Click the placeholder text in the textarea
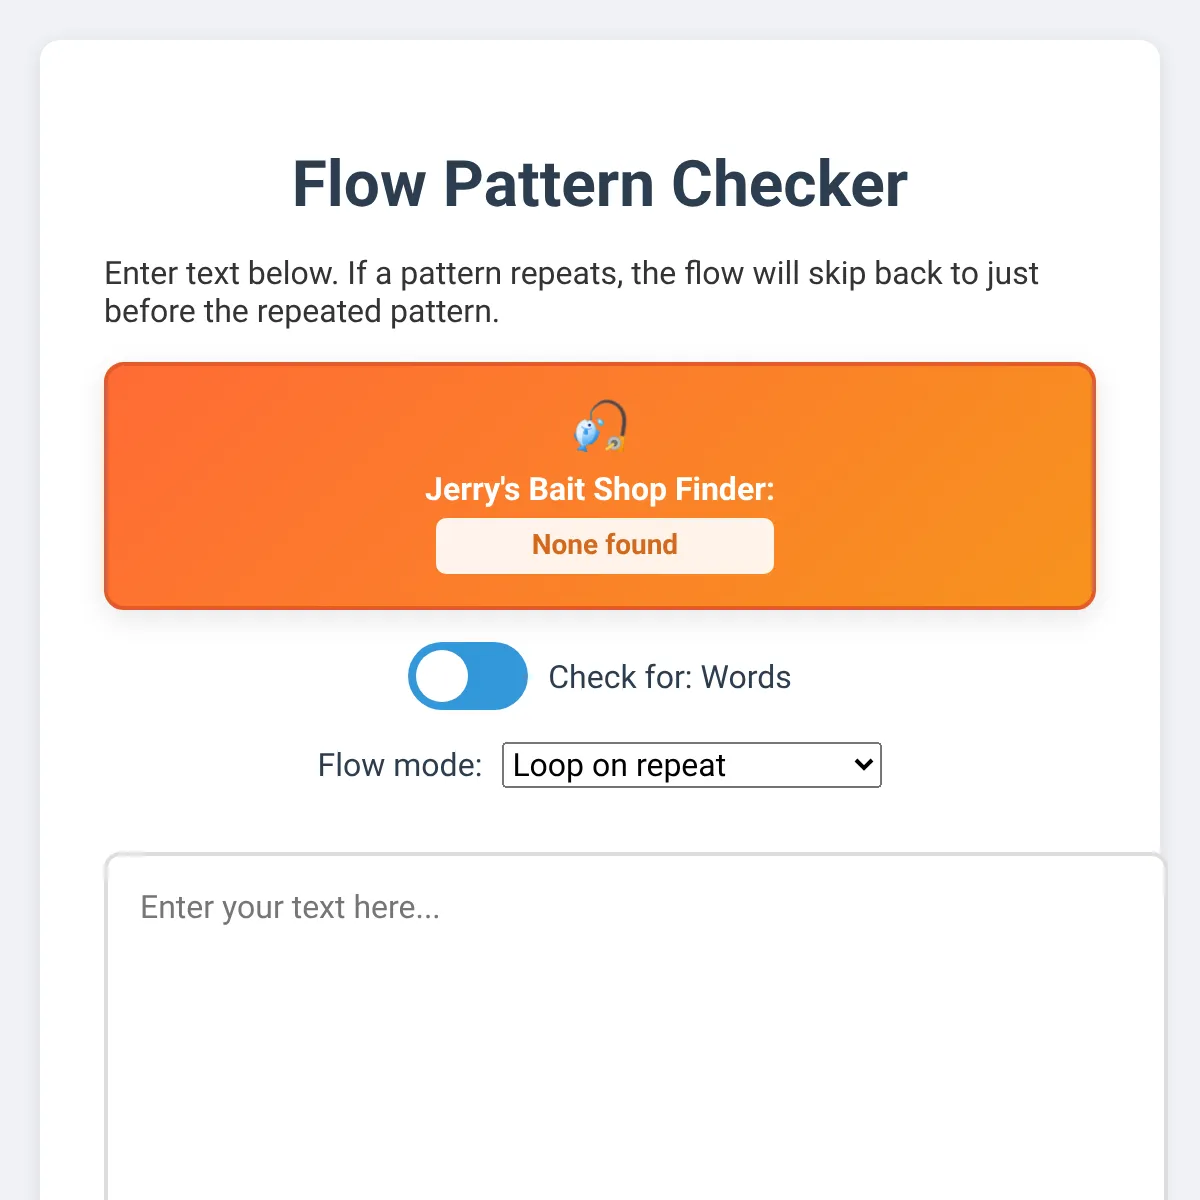 click(290, 907)
